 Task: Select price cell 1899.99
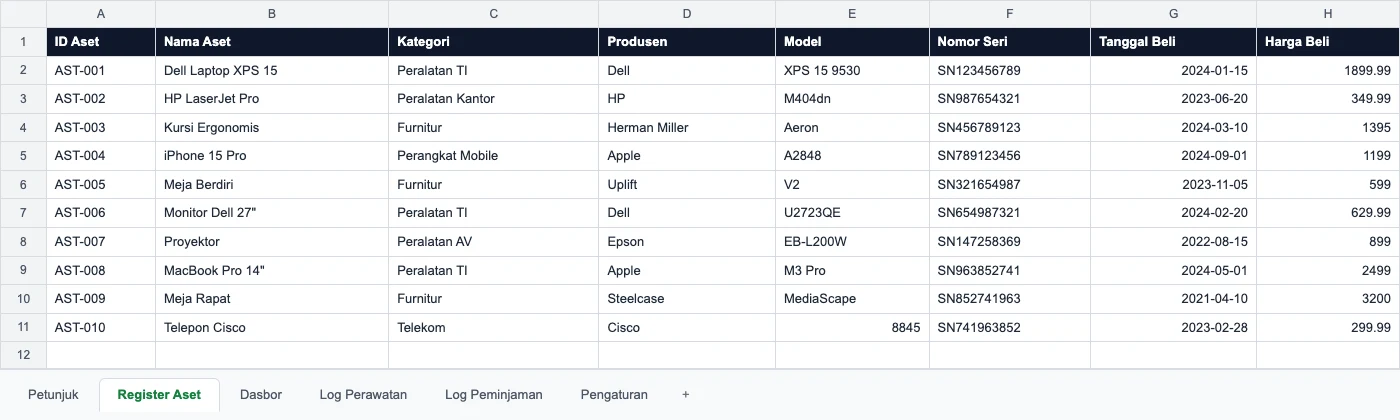pyautogui.click(x=1328, y=71)
